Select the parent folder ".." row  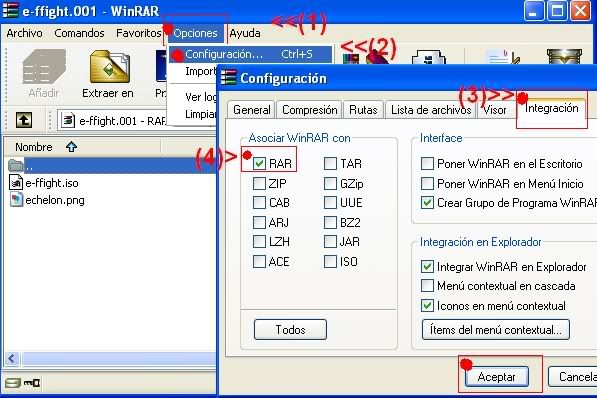point(110,166)
